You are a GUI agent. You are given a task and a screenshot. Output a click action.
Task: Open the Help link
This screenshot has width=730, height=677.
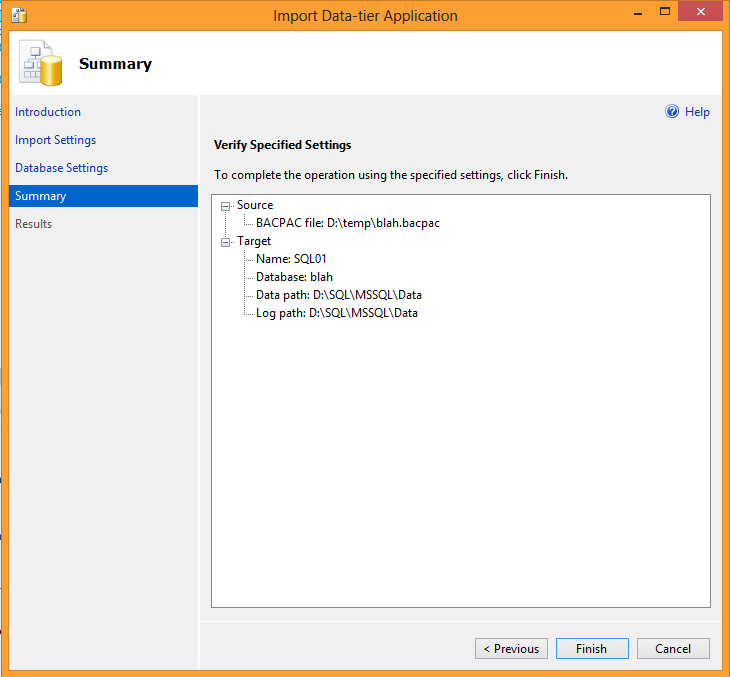[x=697, y=112]
